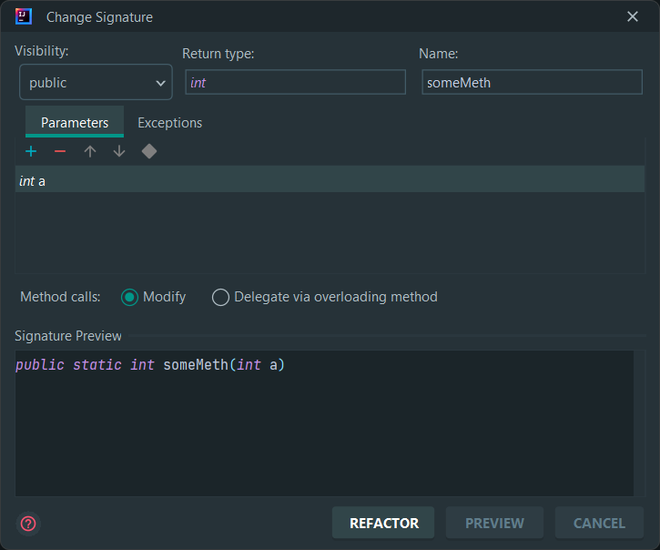Select the Modify method calls option
660x550 pixels.
(130, 297)
